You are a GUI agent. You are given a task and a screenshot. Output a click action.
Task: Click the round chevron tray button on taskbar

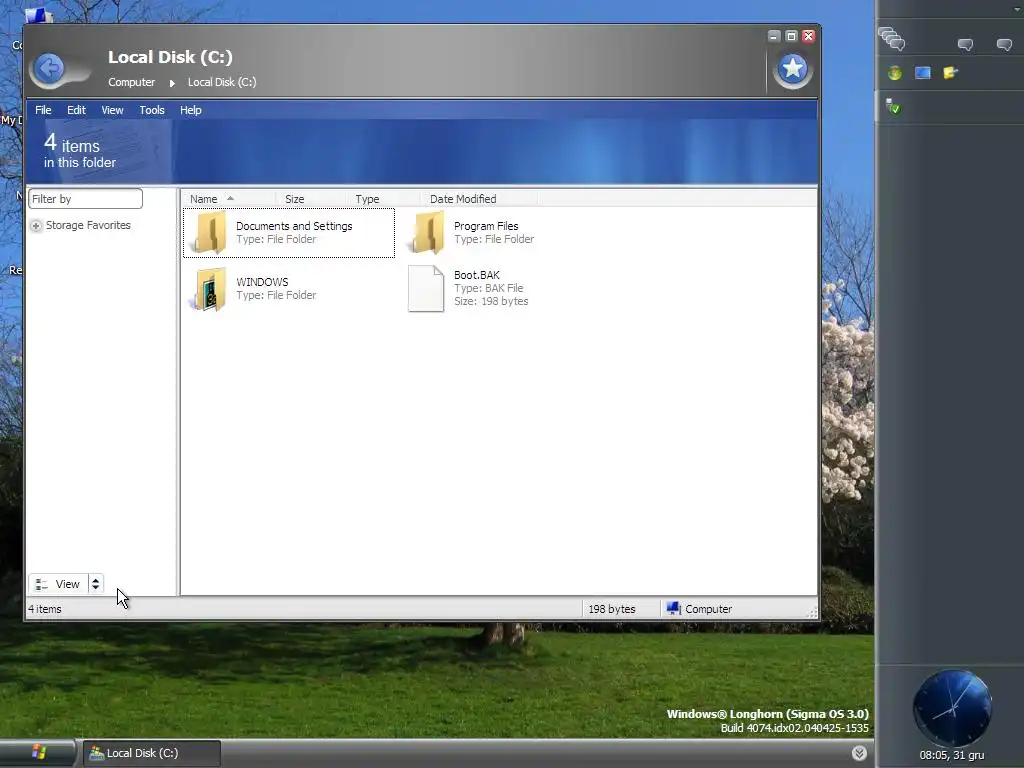click(859, 753)
